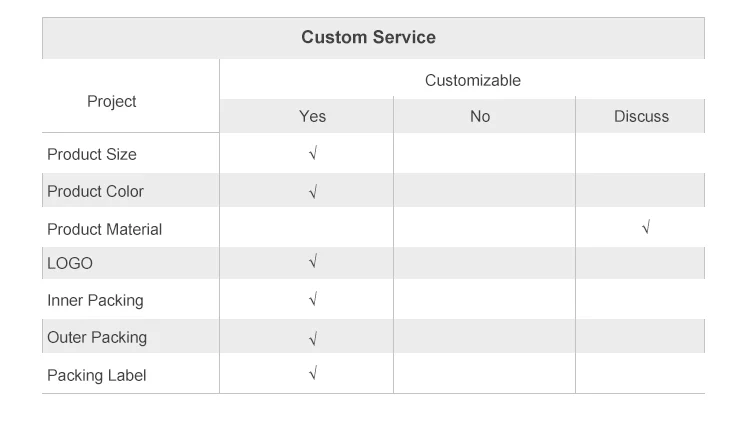750x441 pixels.
Task: Select the Inner Packing row checkmark
Action: click(x=313, y=299)
